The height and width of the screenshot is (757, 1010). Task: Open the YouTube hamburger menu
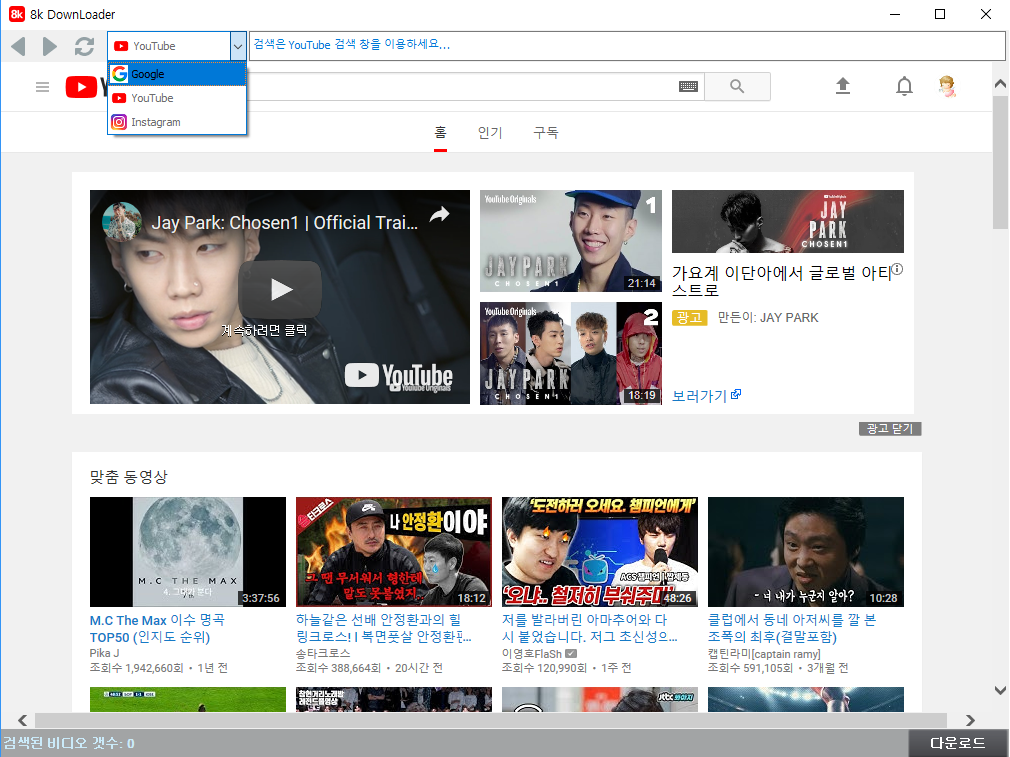[x=42, y=87]
